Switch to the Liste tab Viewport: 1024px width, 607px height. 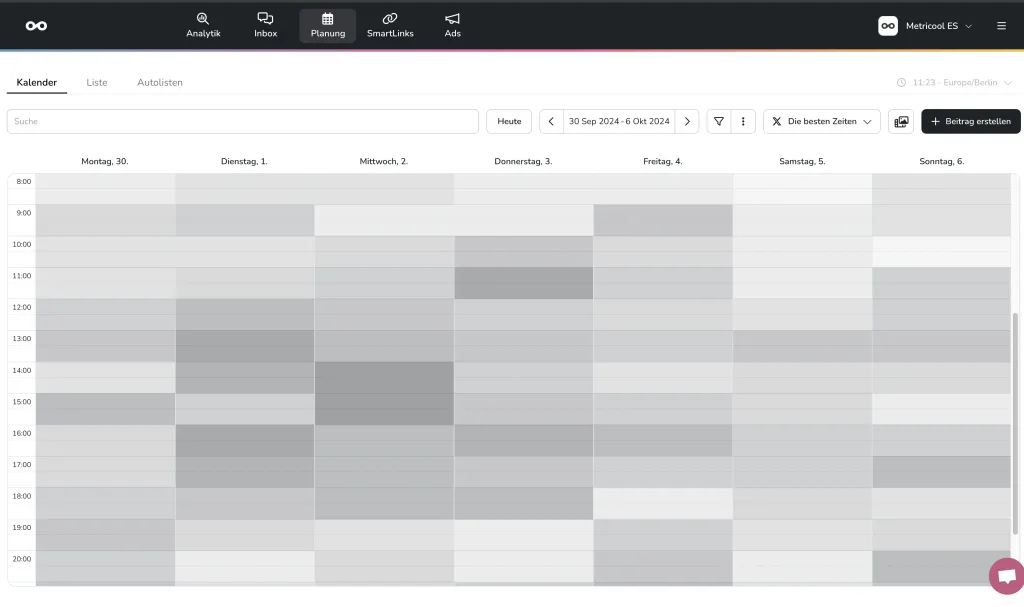(97, 82)
